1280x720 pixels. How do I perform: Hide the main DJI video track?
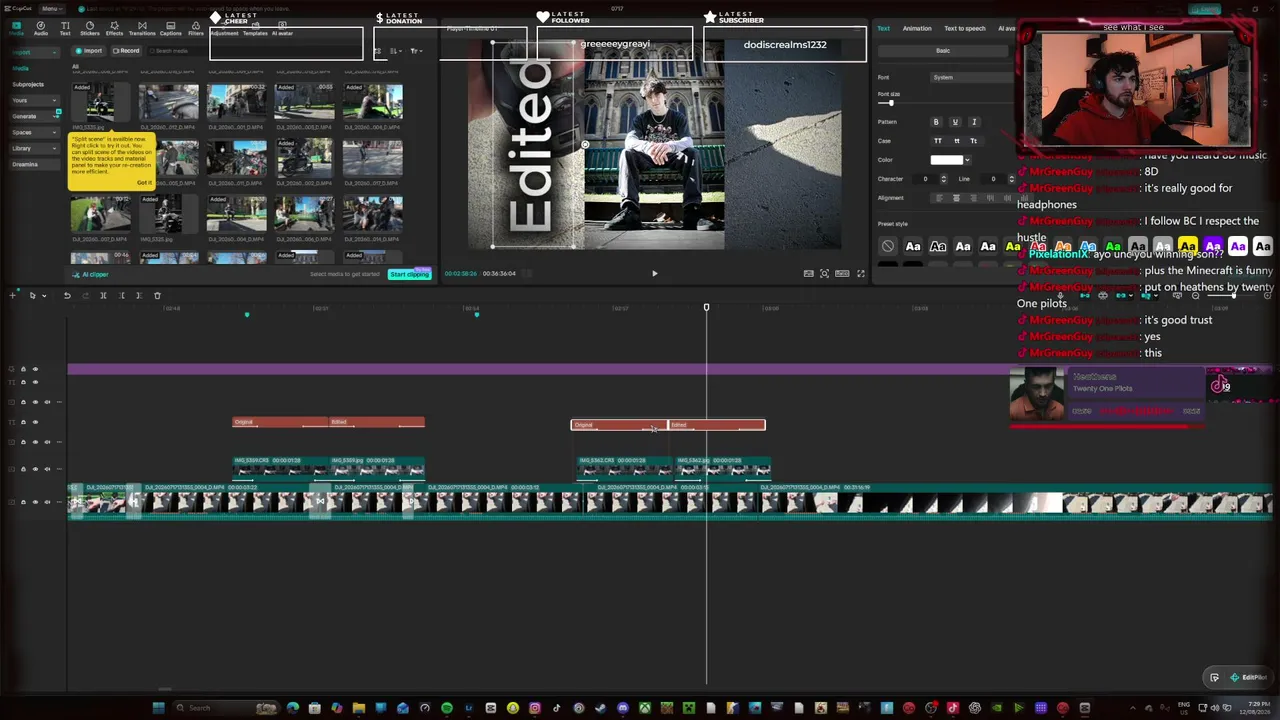tap(35, 502)
